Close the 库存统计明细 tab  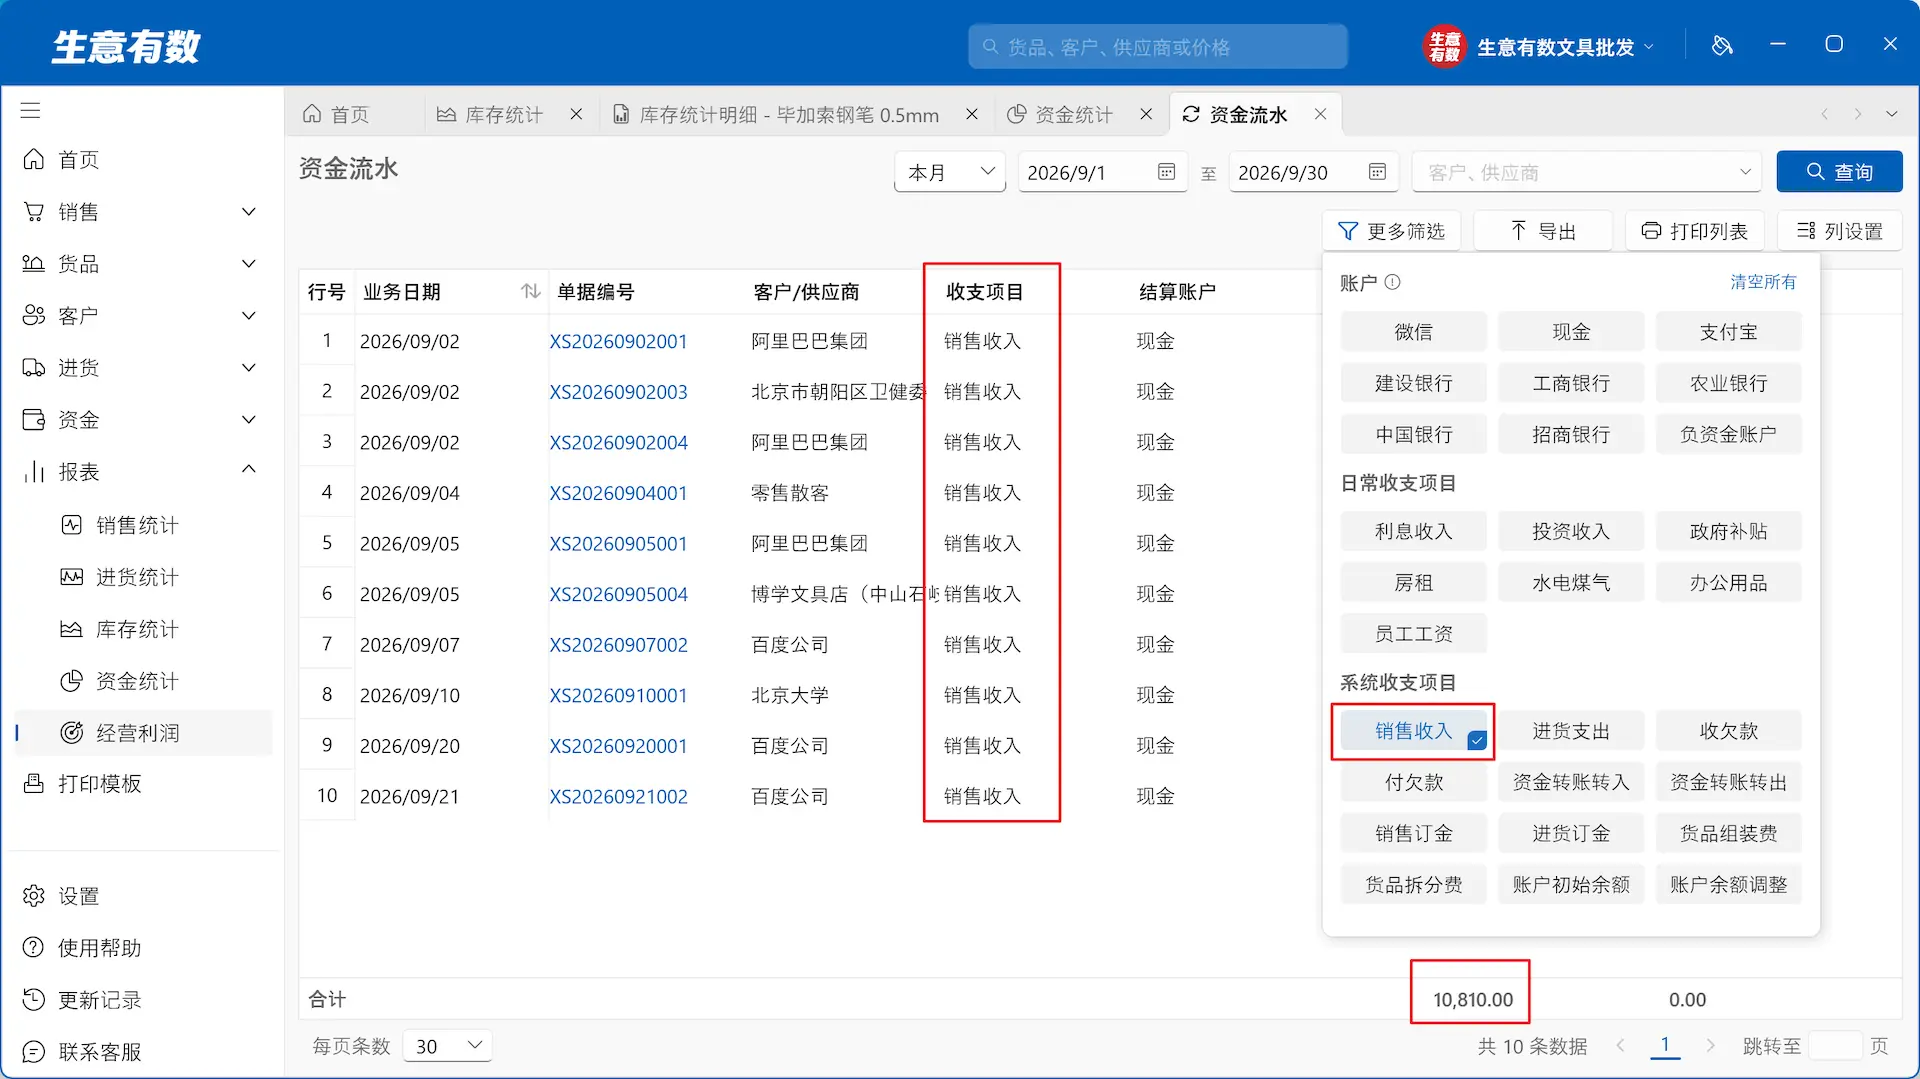click(971, 114)
